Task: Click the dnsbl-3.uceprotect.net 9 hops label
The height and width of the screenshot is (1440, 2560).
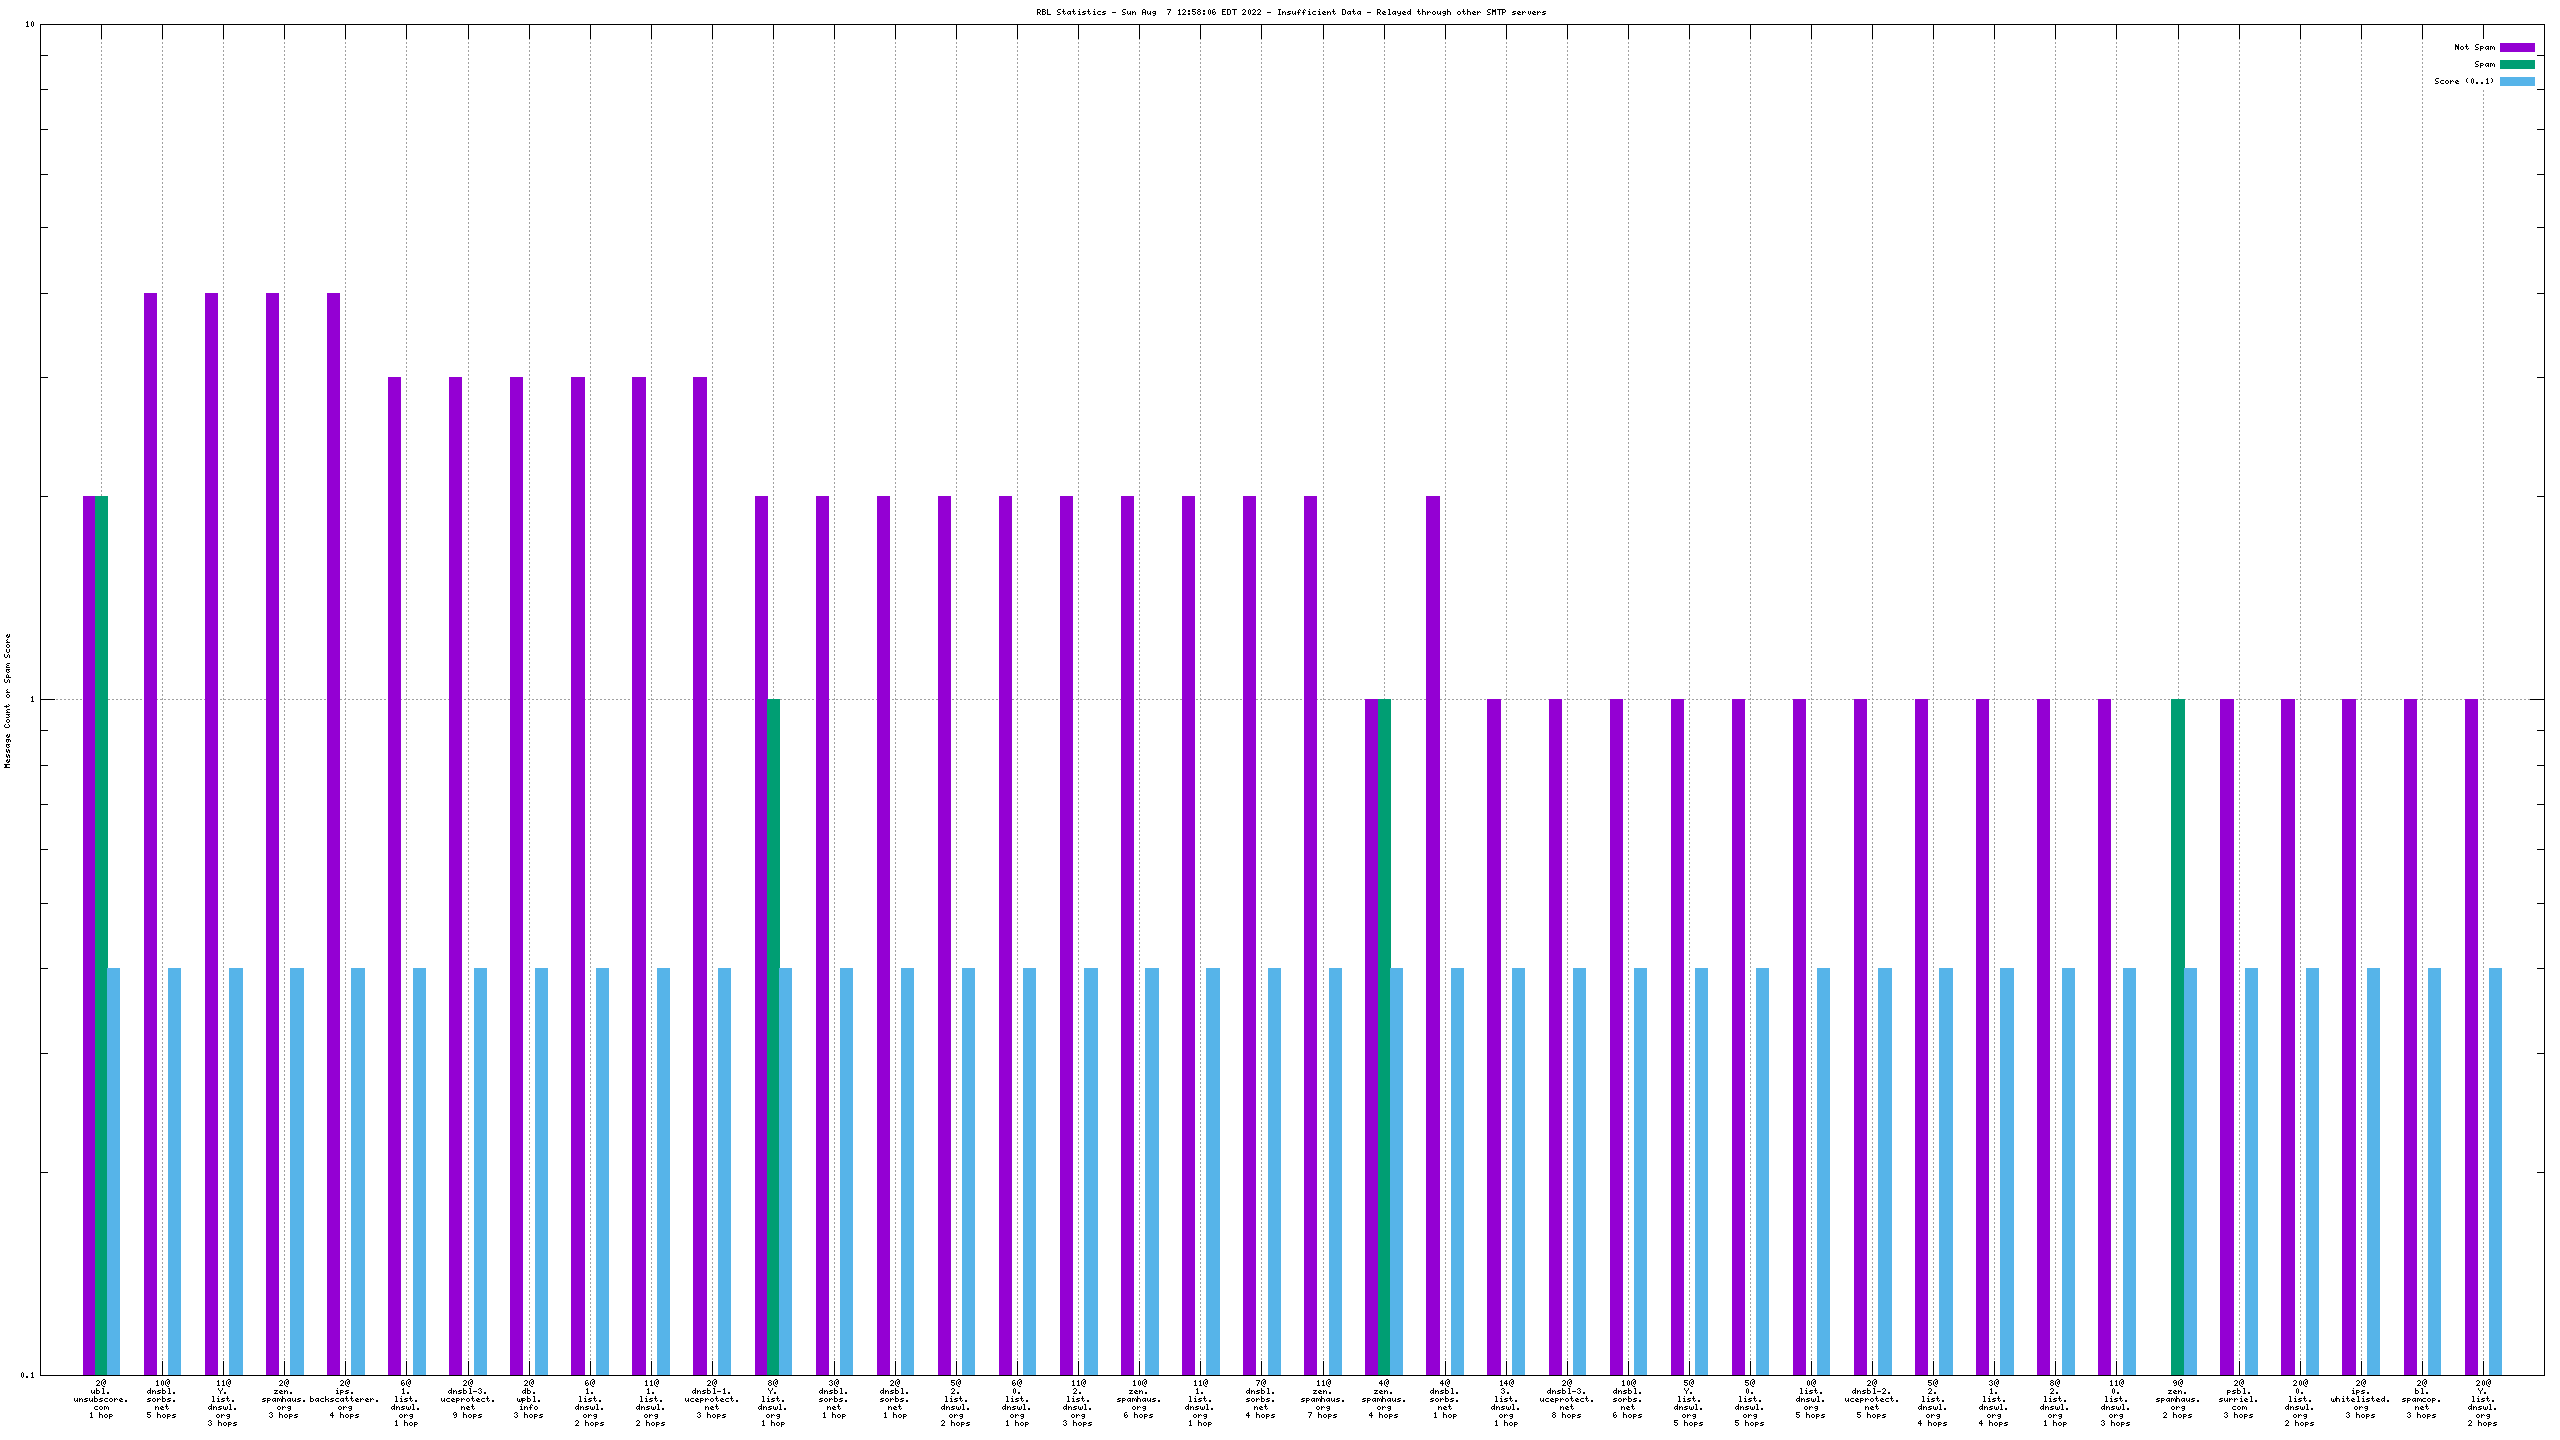Action: (467, 1399)
